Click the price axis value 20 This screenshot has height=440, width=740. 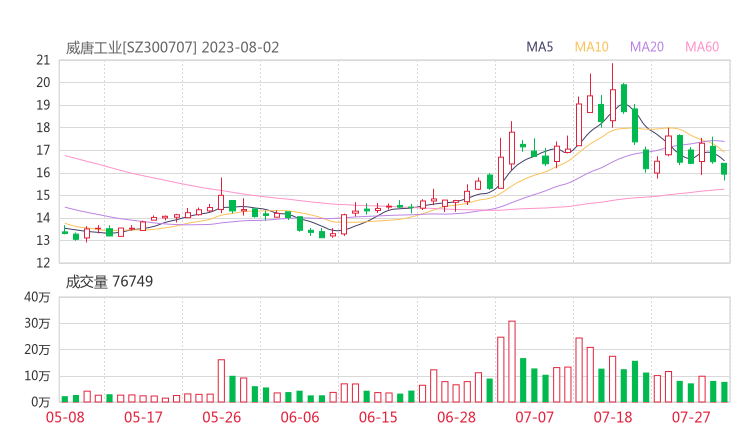(x=43, y=83)
